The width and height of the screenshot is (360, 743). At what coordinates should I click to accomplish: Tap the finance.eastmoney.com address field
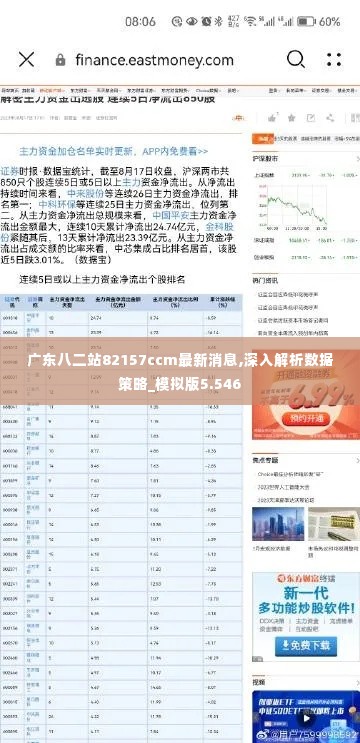pyautogui.click(x=154, y=60)
